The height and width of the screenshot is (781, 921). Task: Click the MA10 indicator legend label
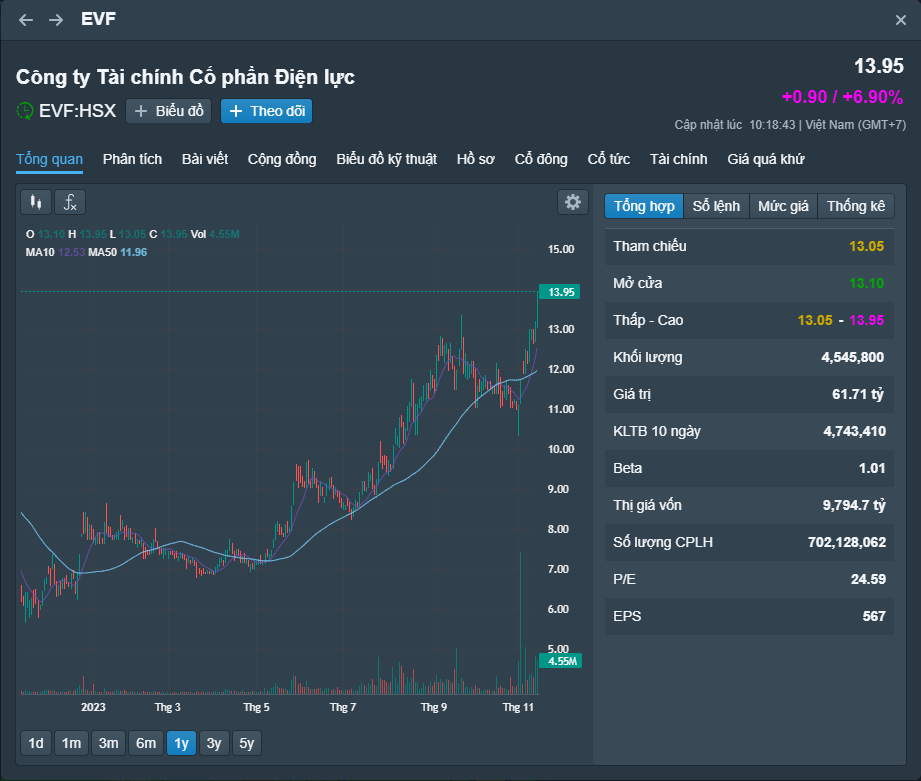40,253
